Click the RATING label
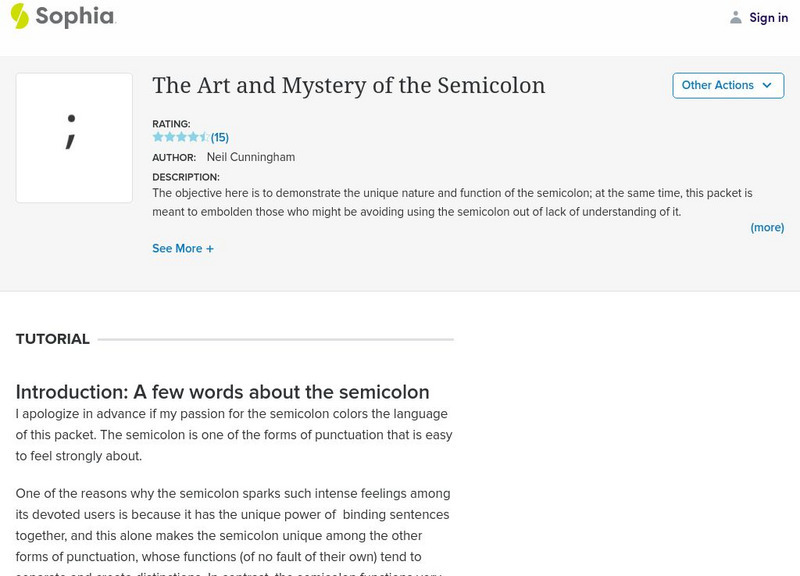Viewport: 800px width, 576px height. (171, 124)
